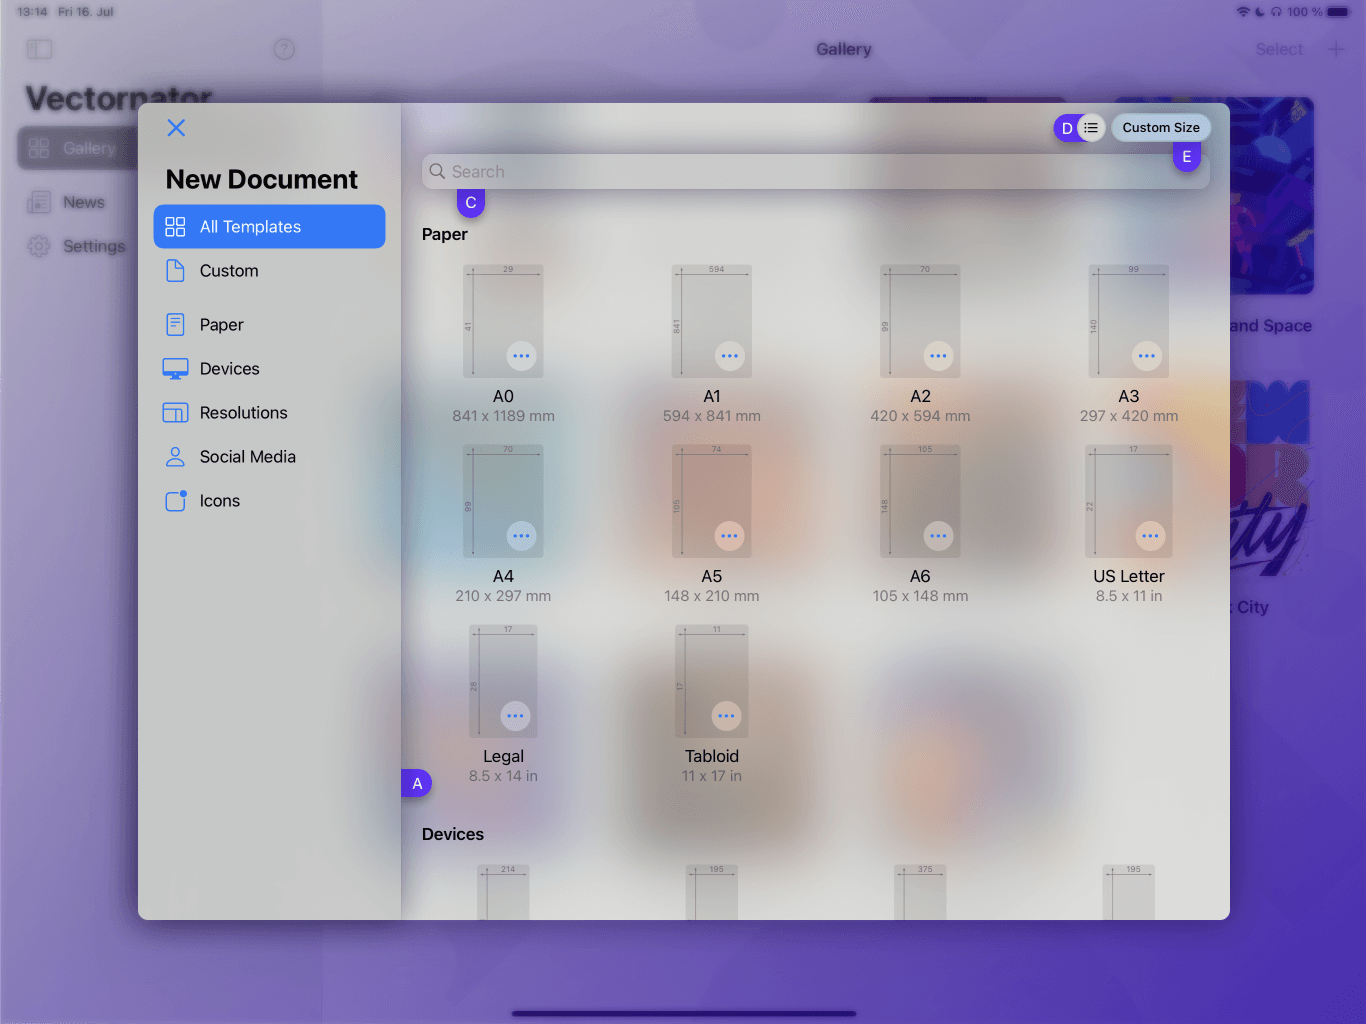Click the '148 x 210 mm' size text

(x=712, y=596)
